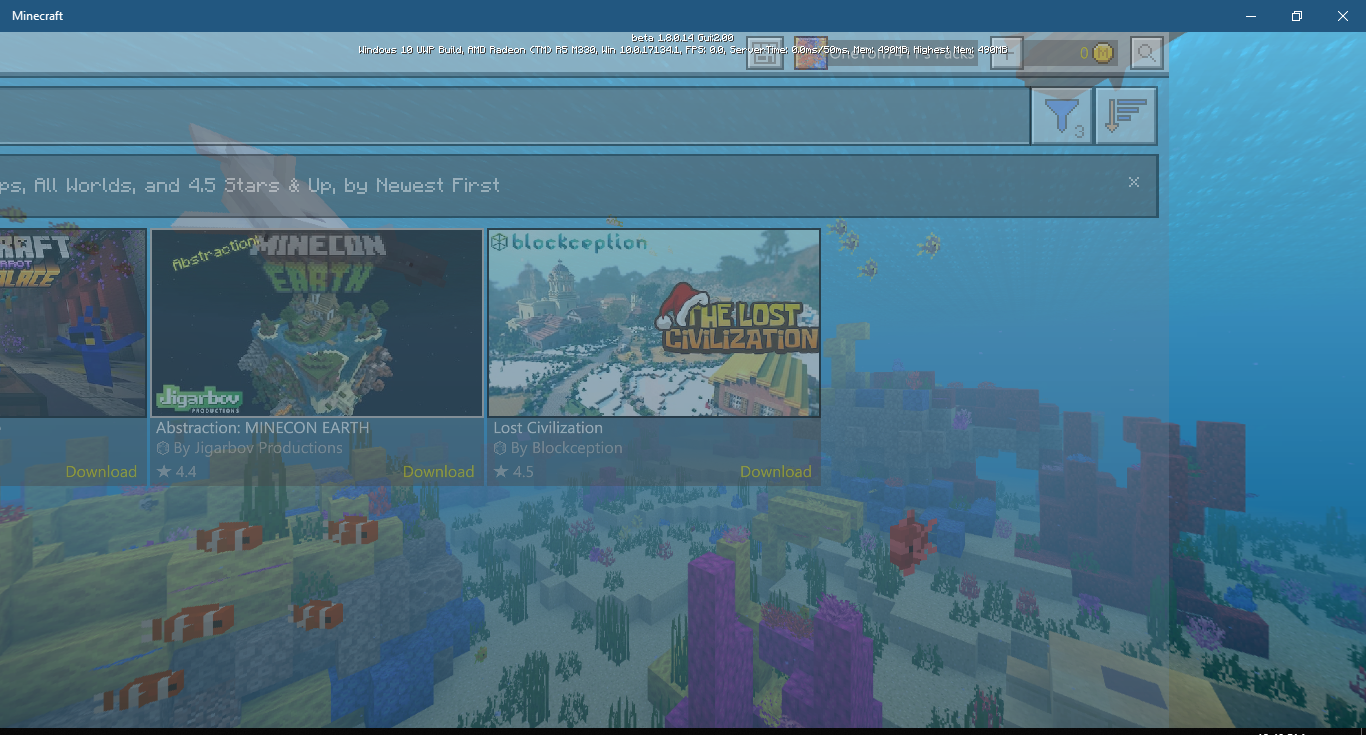
Task: Click the filter summary text banner
Action: click(579, 185)
